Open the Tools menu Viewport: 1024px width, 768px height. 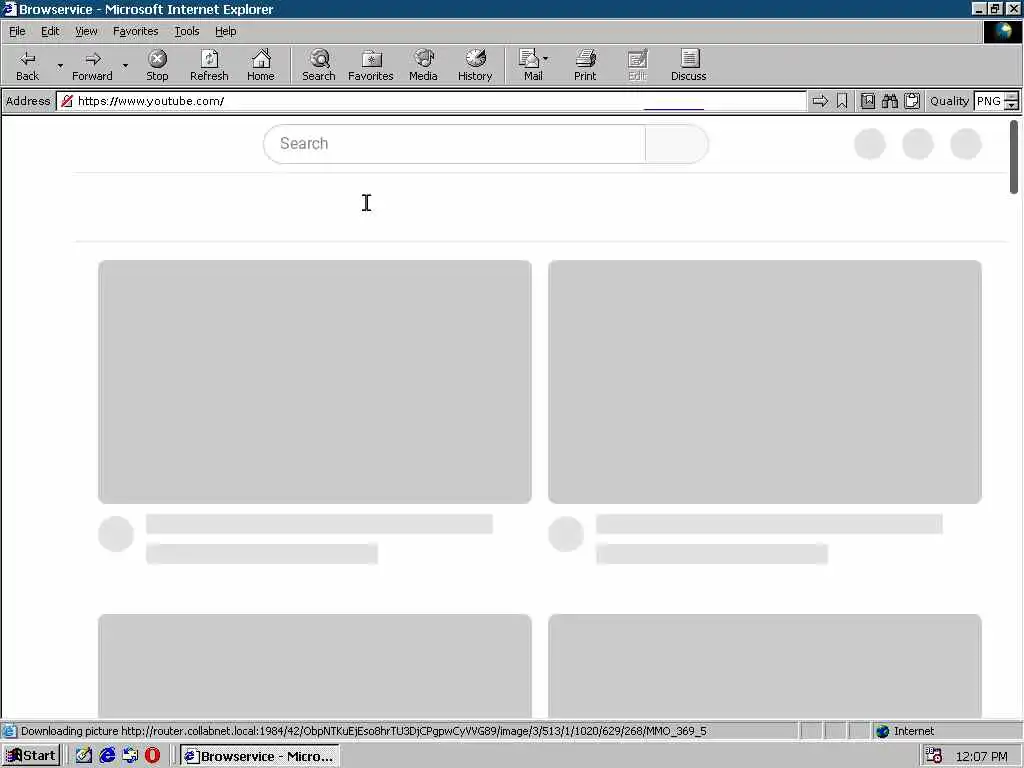(186, 31)
